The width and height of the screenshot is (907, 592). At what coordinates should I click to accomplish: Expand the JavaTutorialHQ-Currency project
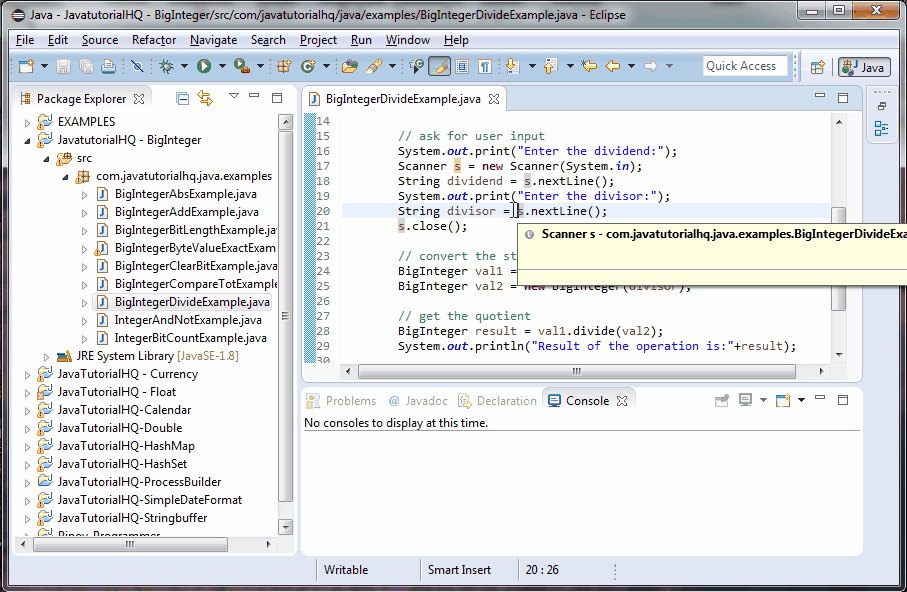tap(25, 373)
